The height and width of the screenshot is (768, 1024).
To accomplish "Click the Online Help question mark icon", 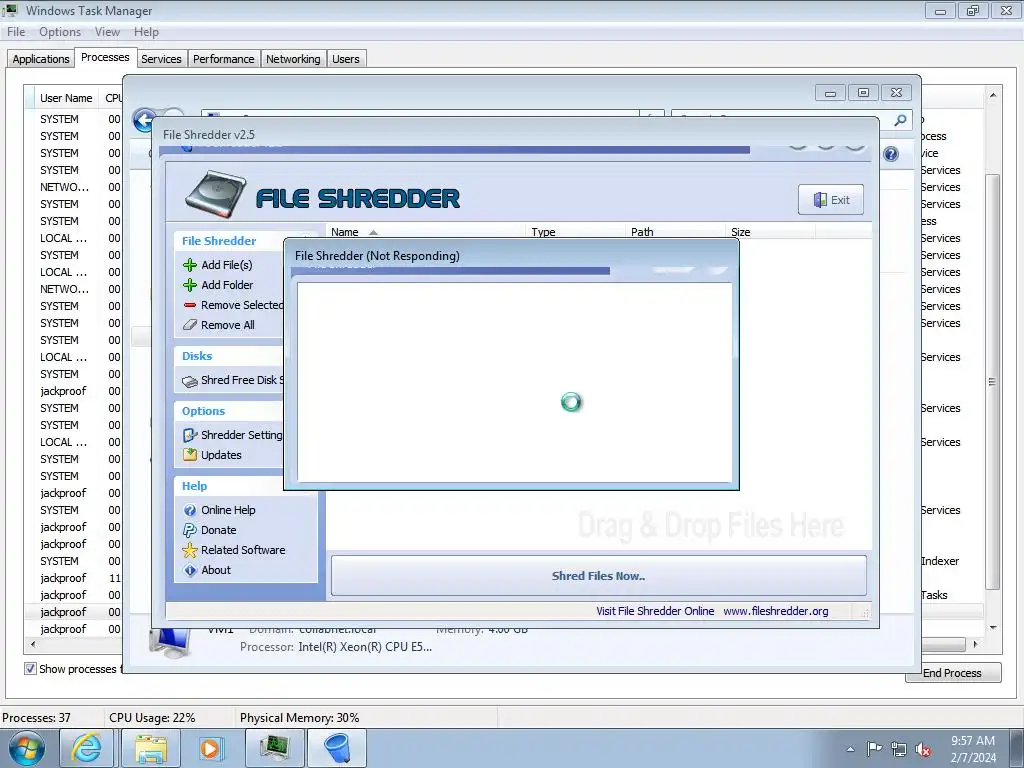I will click(189, 510).
